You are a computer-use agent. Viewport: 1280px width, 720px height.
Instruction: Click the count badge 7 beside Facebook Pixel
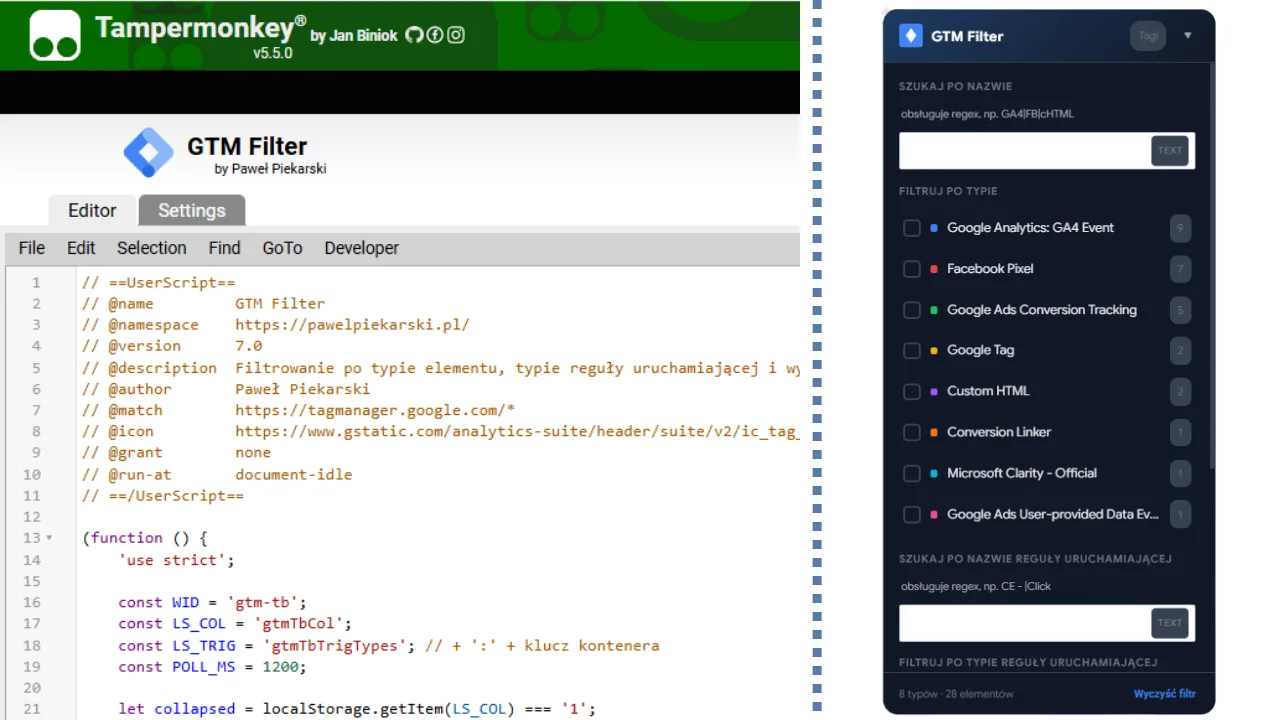coord(1180,269)
